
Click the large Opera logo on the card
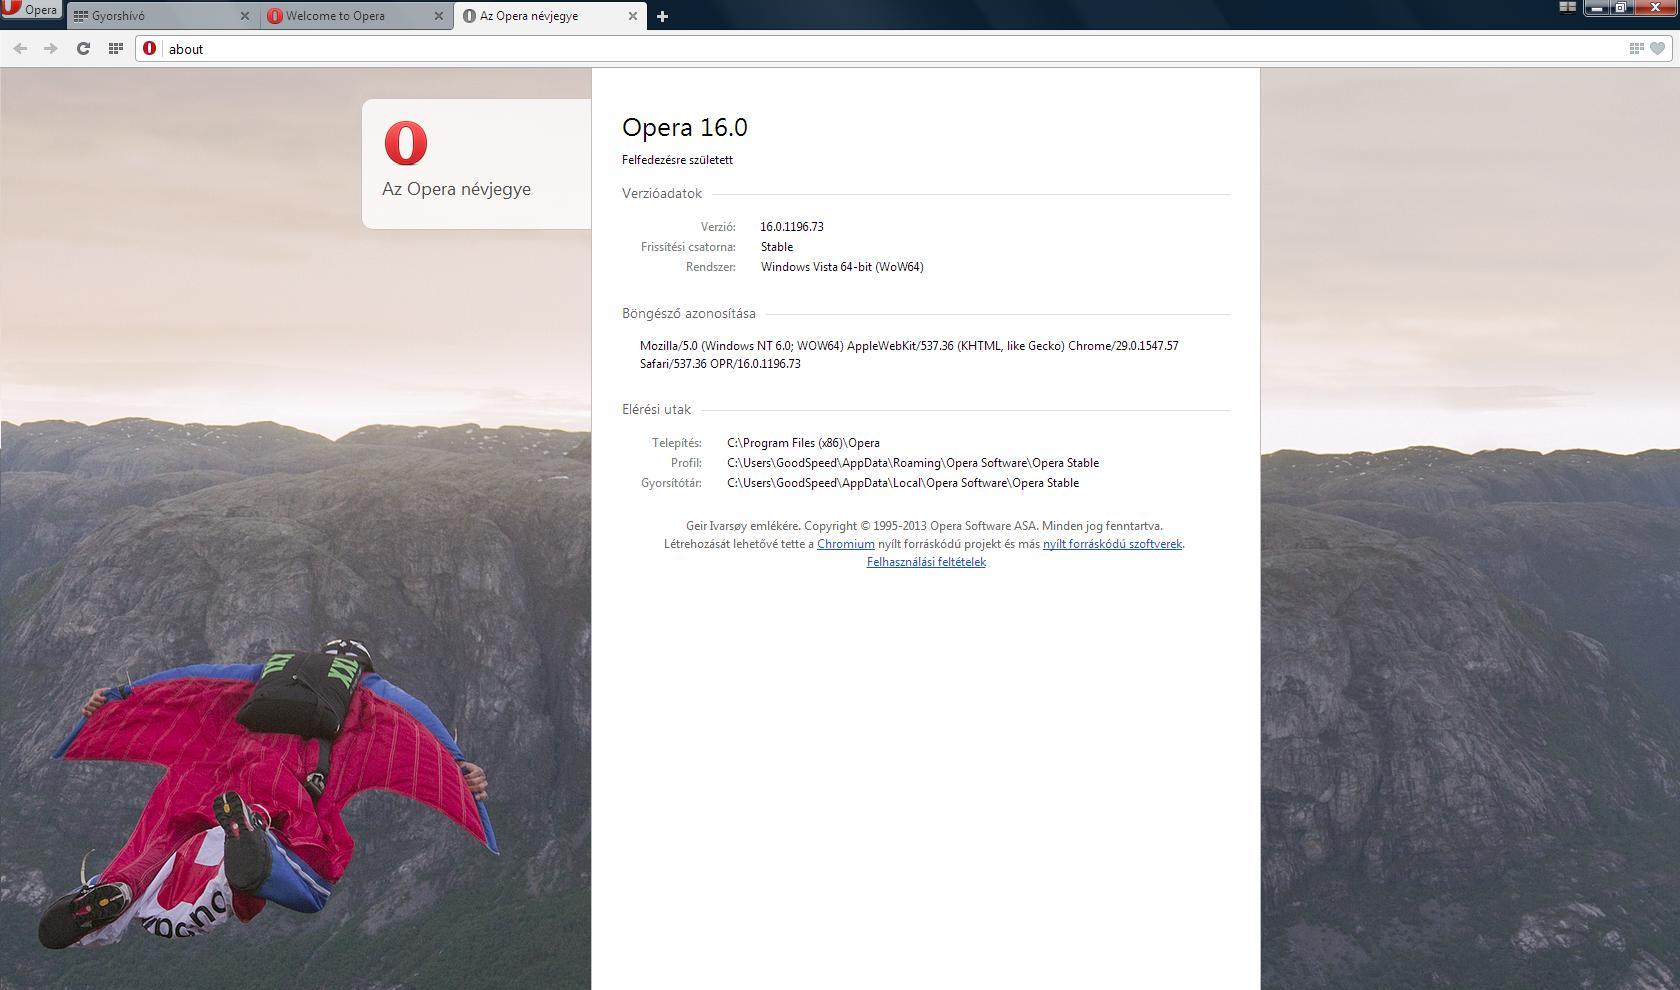(x=406, y=143)
